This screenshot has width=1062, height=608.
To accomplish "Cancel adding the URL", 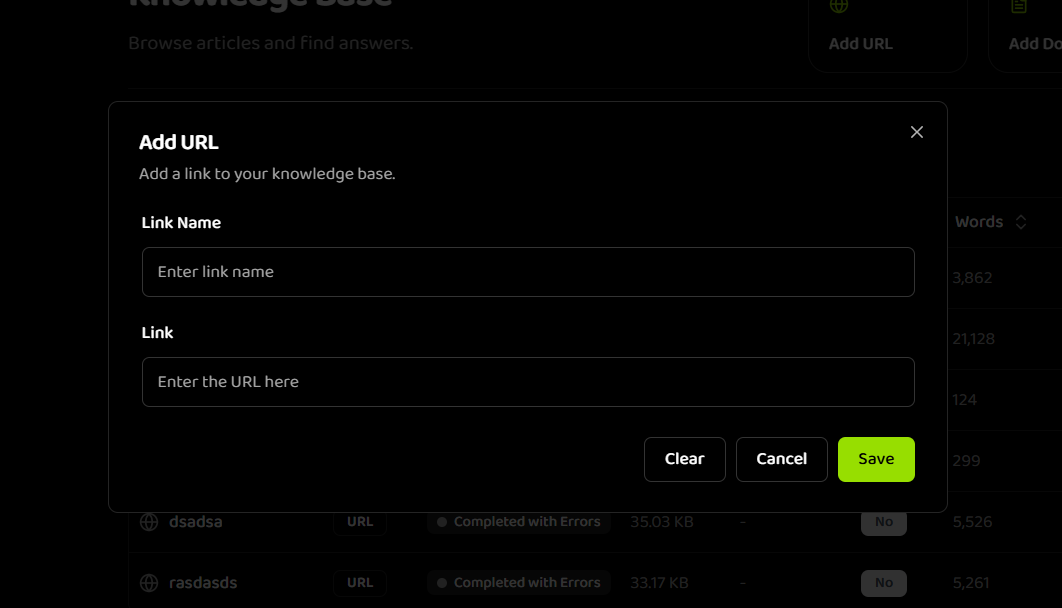I will click(x=781, y=459).
